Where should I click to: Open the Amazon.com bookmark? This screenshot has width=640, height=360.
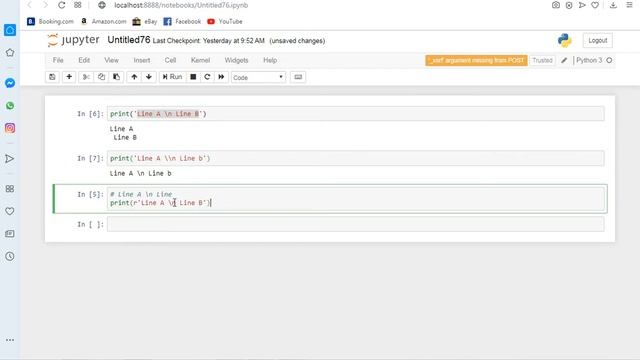[103, 22]
